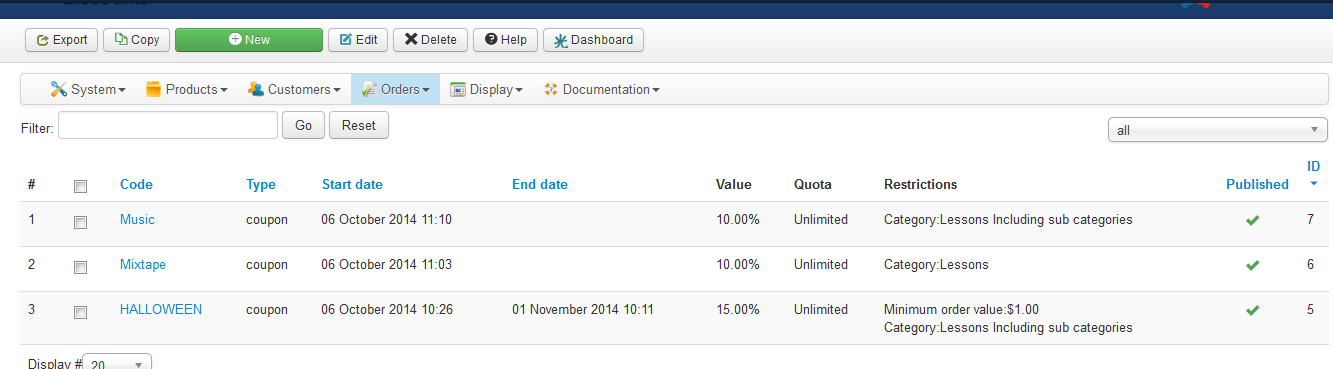Toggle published checkmark for HALLOWEEN coupon
The image size is (1333, 369).
(1252, 310)
